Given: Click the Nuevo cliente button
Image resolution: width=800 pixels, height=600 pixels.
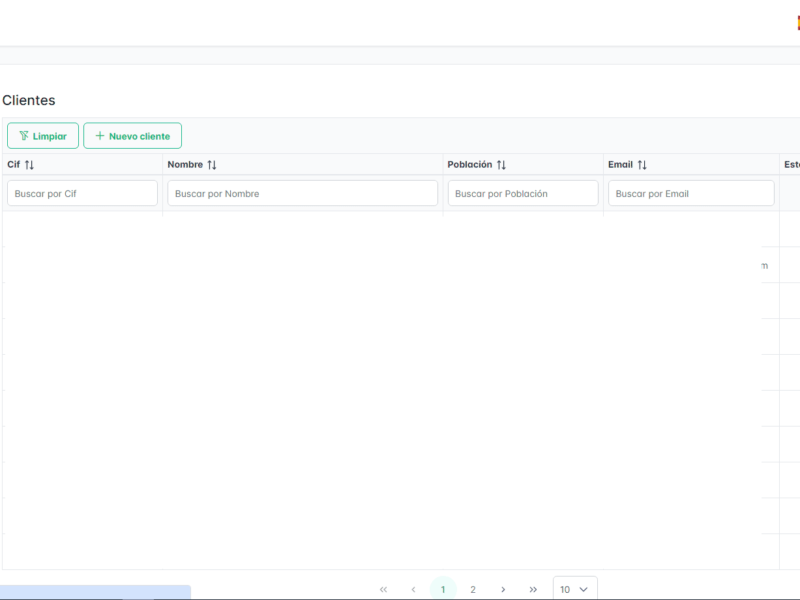Looking at the screenshot, I should (132, 135).
